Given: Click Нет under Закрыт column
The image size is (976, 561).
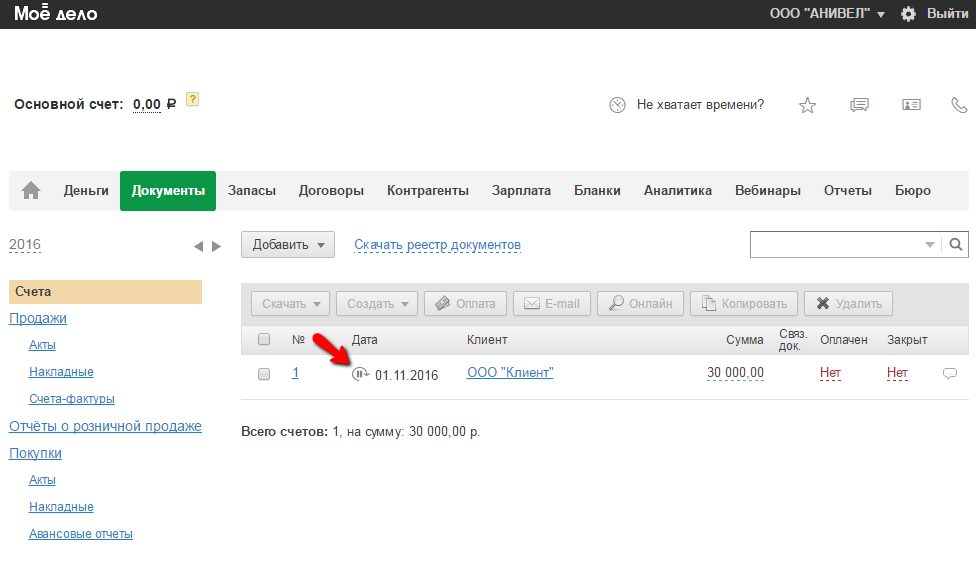Looking at the screenshot, I should 897,372.
